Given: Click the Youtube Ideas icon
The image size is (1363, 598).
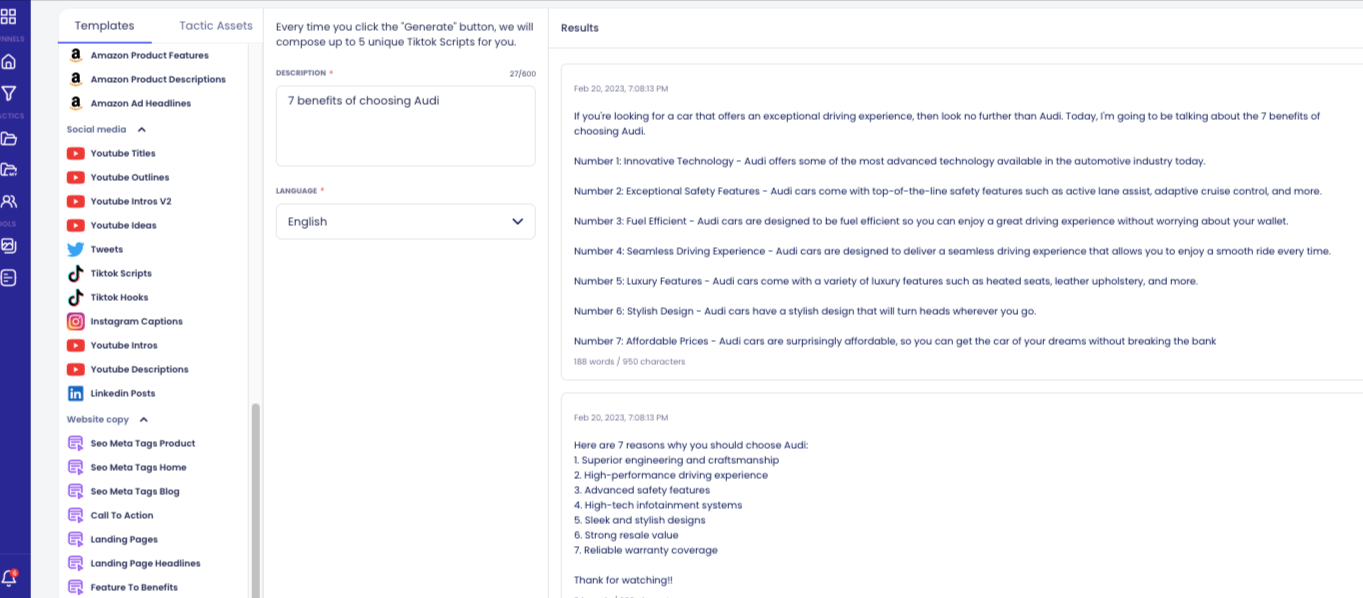Looking at the screenshot, I should [x=75, y=225].
